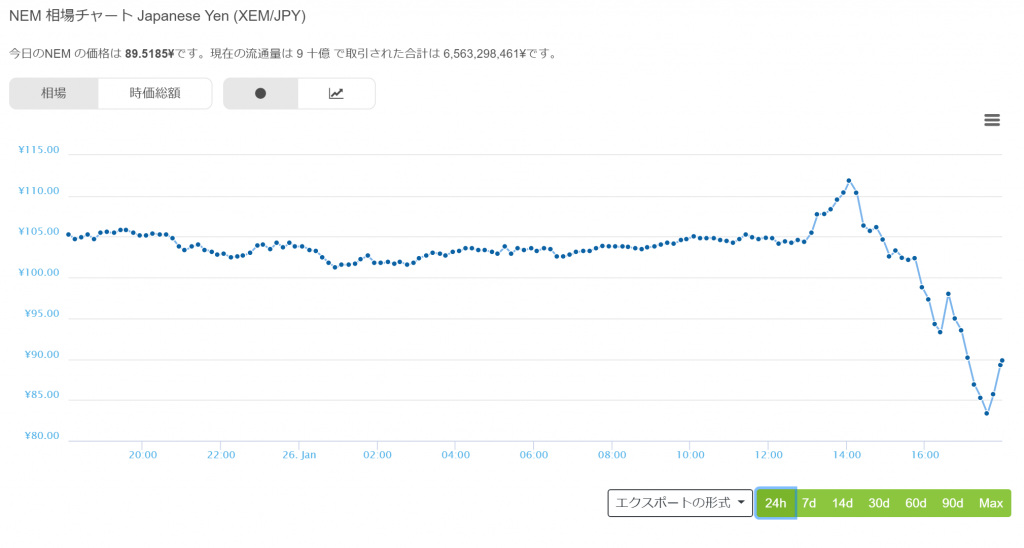Click the 26. Jan date axis label

pos(299,455)
